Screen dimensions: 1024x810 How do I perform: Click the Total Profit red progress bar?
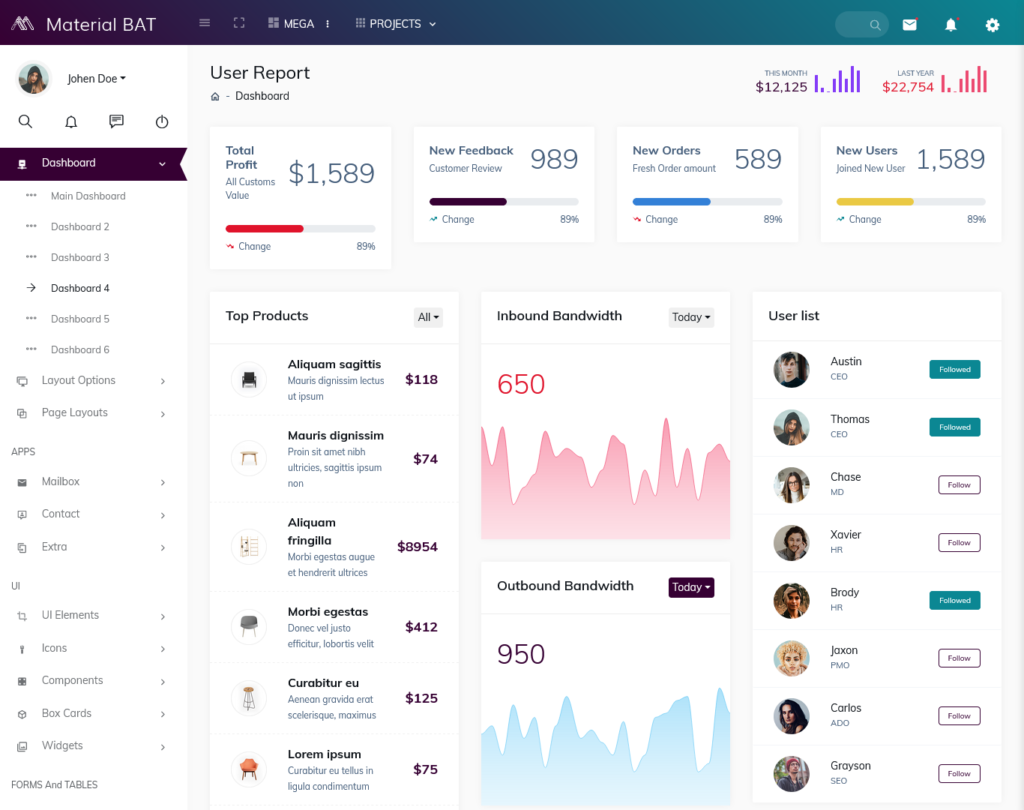[x=265, y=229]
